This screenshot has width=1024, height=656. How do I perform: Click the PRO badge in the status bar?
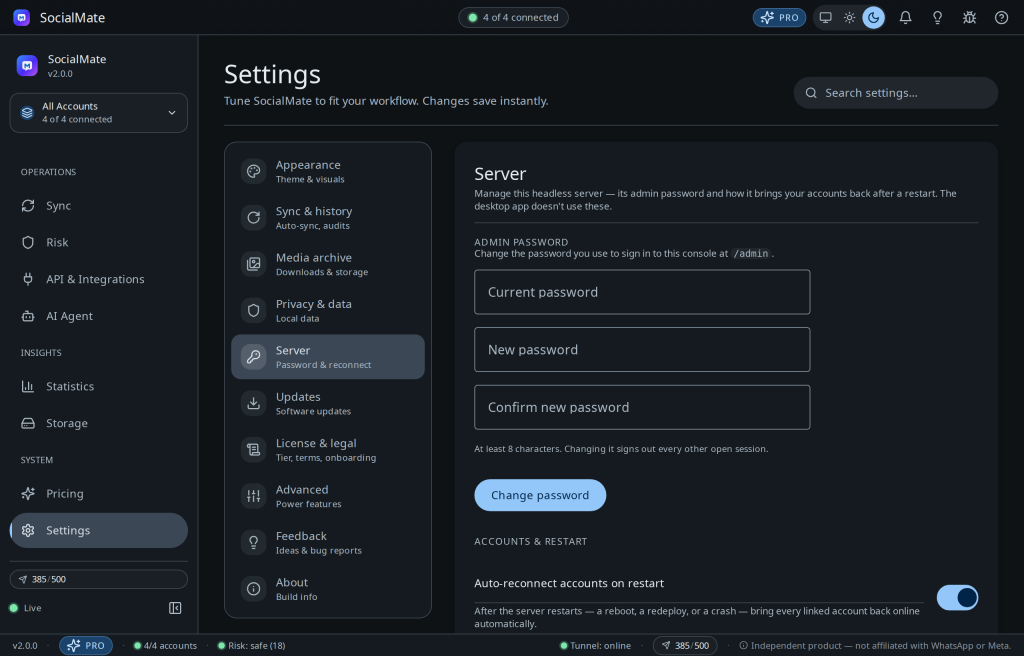pos(86,646)
